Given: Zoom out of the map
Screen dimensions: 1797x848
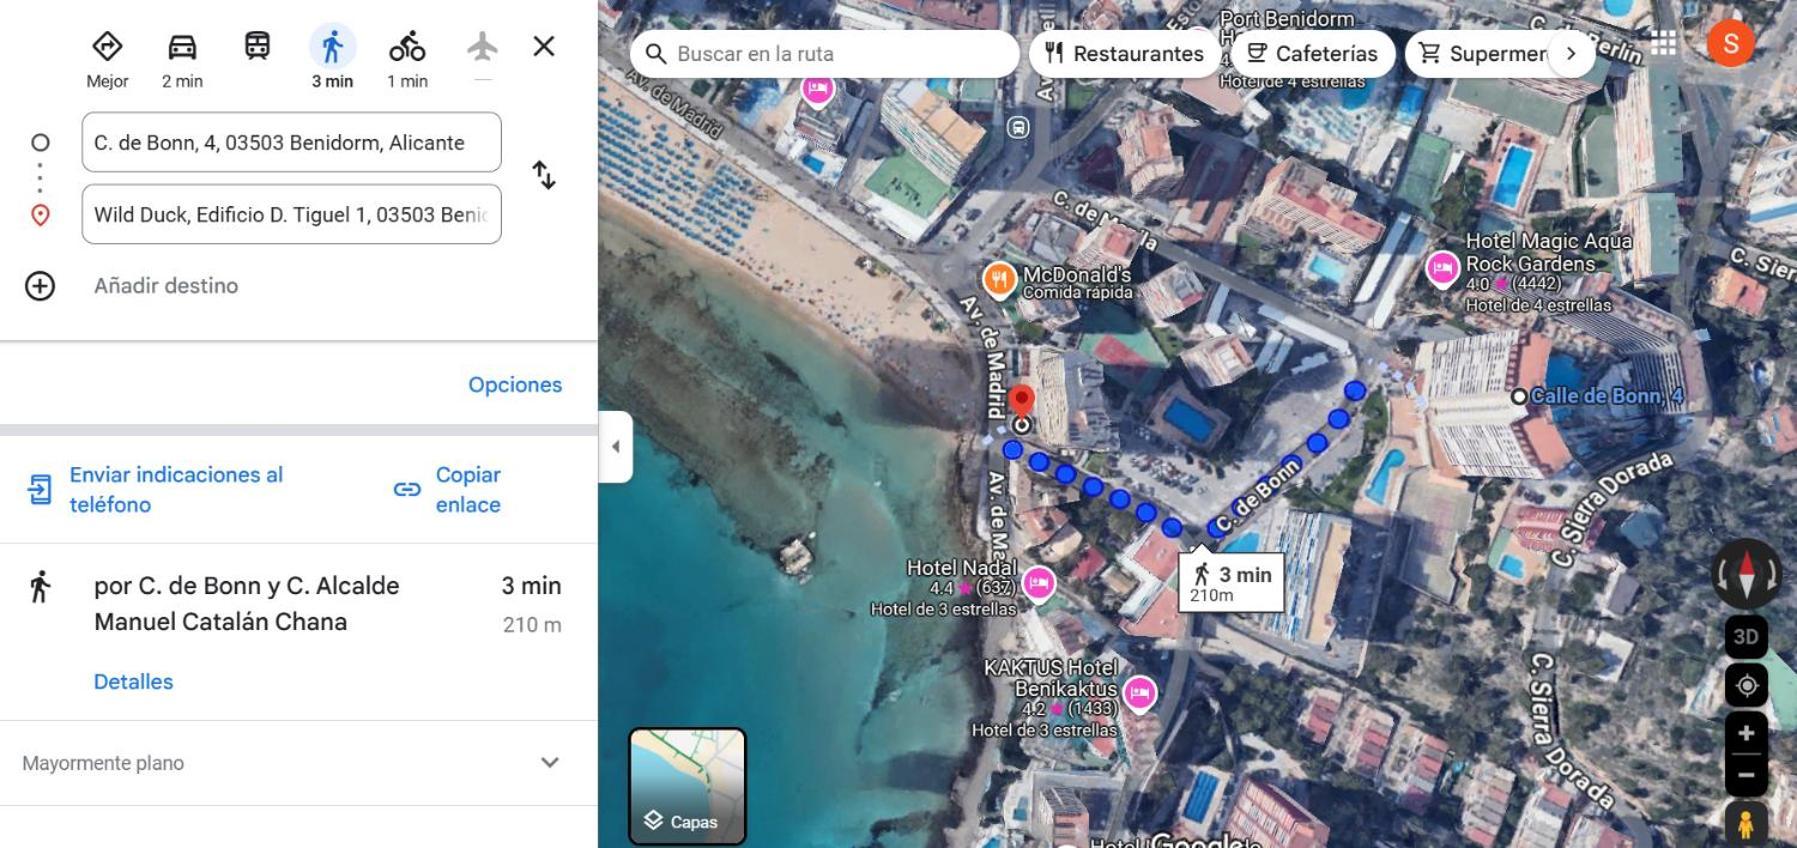Looking at the screenshot, I should [1746, 775].
